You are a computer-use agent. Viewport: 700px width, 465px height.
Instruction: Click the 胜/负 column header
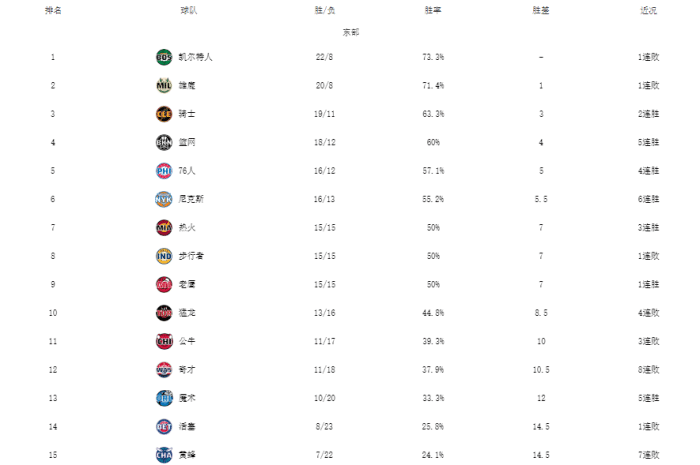pos(323,9)
